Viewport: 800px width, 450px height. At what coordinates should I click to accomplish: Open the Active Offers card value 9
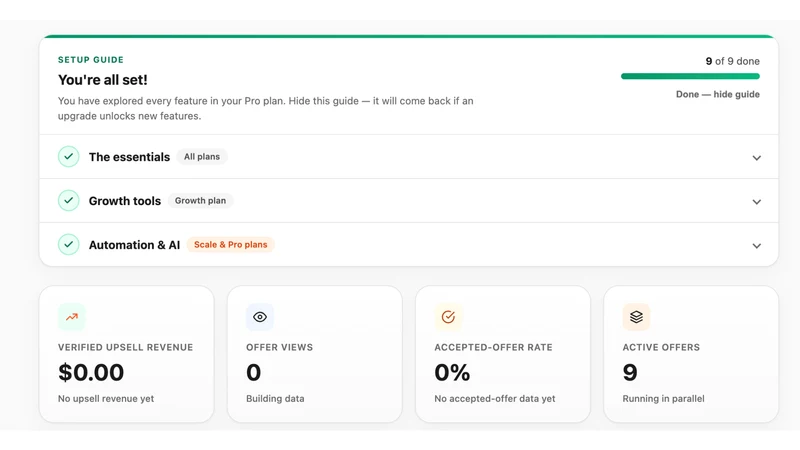click(x=630, y=372)
